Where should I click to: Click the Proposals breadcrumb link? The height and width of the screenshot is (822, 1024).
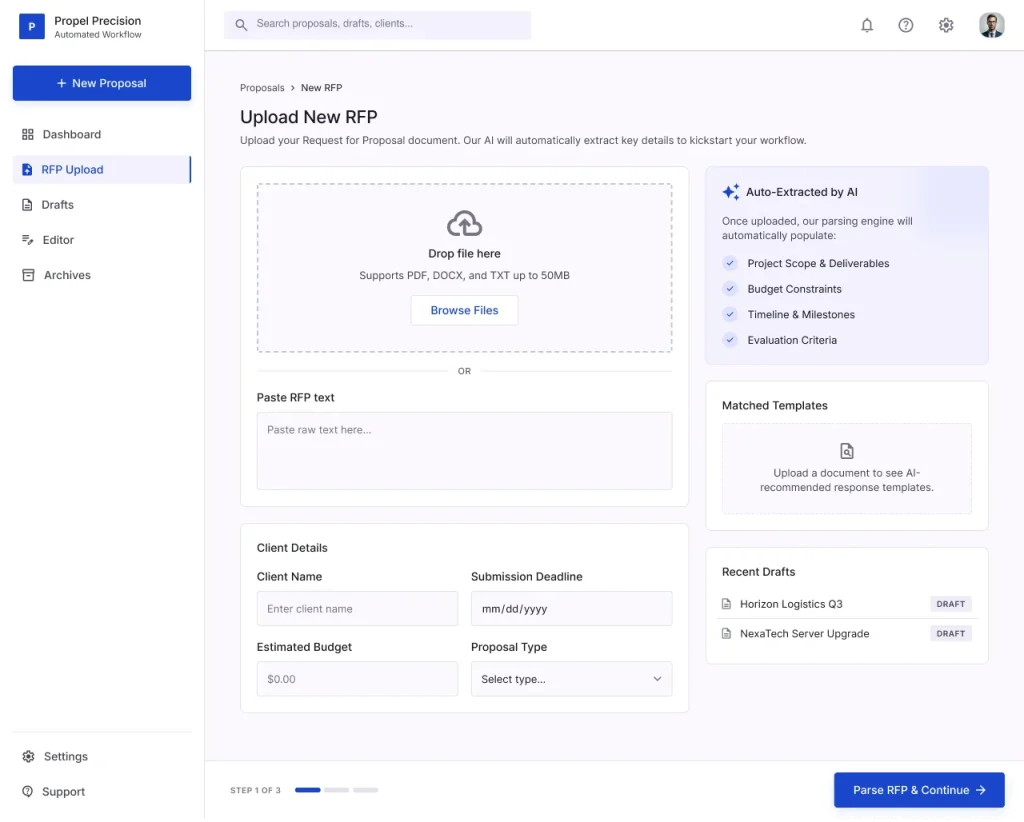click(x=262, y=88)
